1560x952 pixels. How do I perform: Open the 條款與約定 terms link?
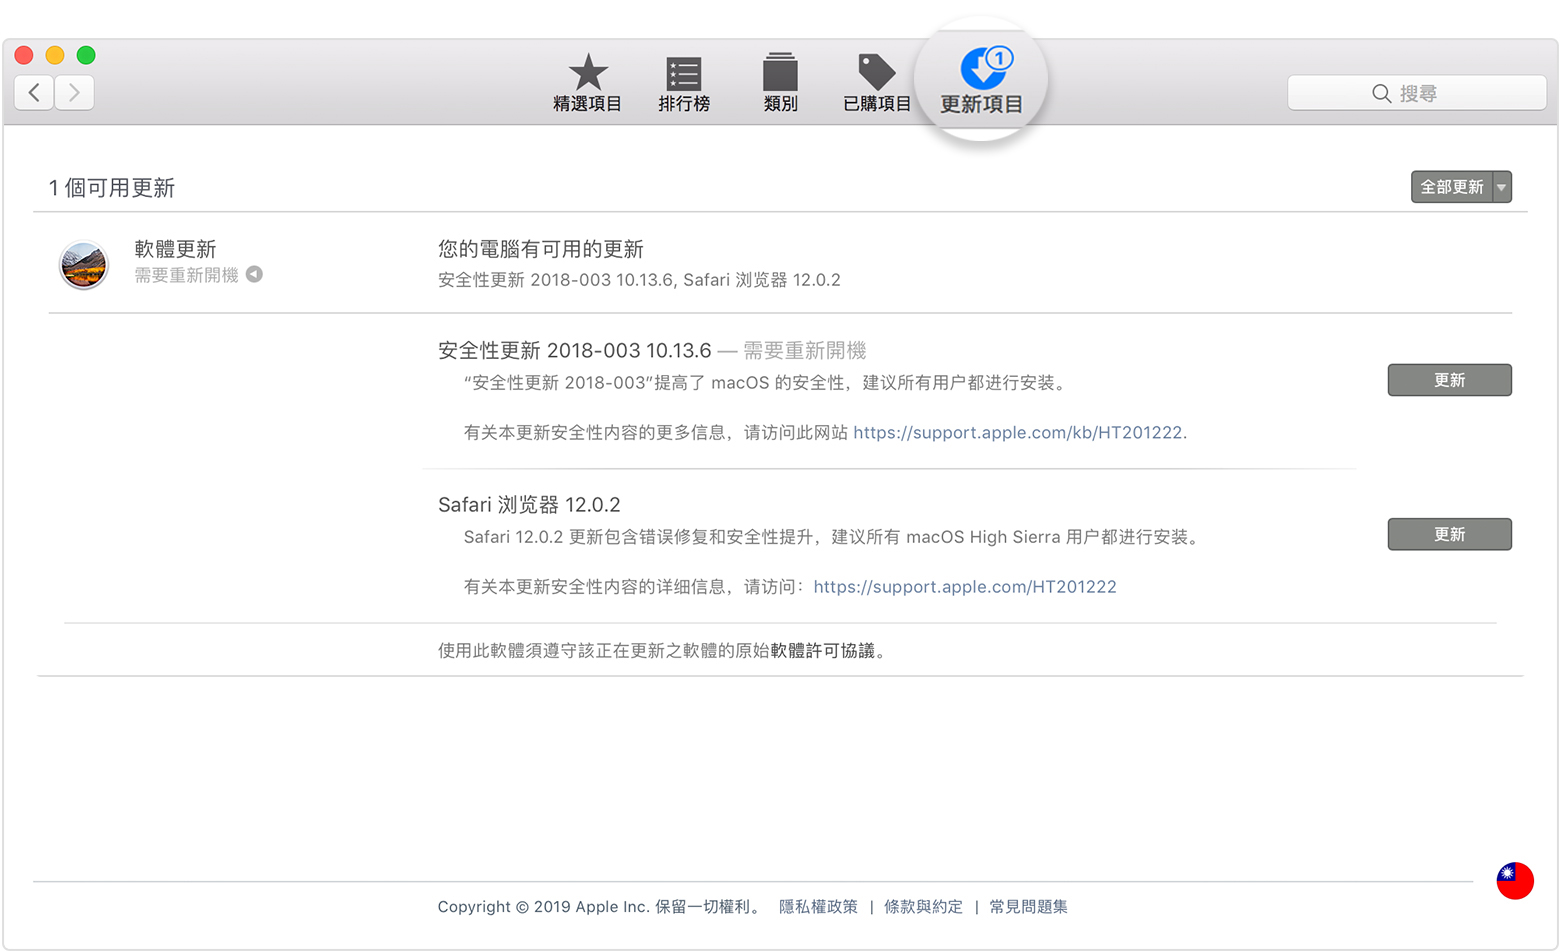click(923, 906)
